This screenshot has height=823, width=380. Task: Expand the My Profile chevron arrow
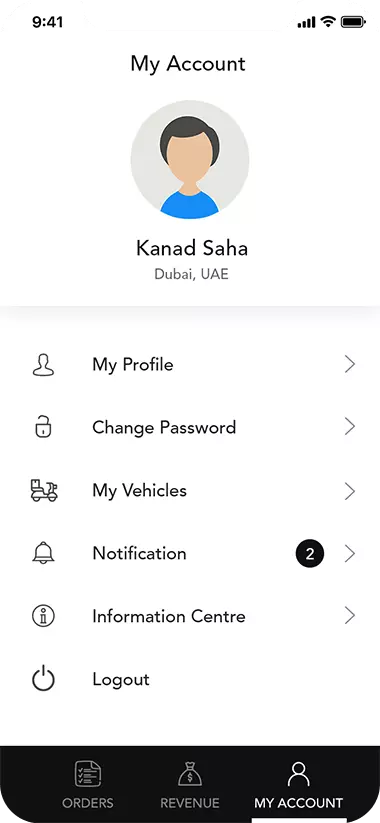pyautogui.click(x=350, y=364)
